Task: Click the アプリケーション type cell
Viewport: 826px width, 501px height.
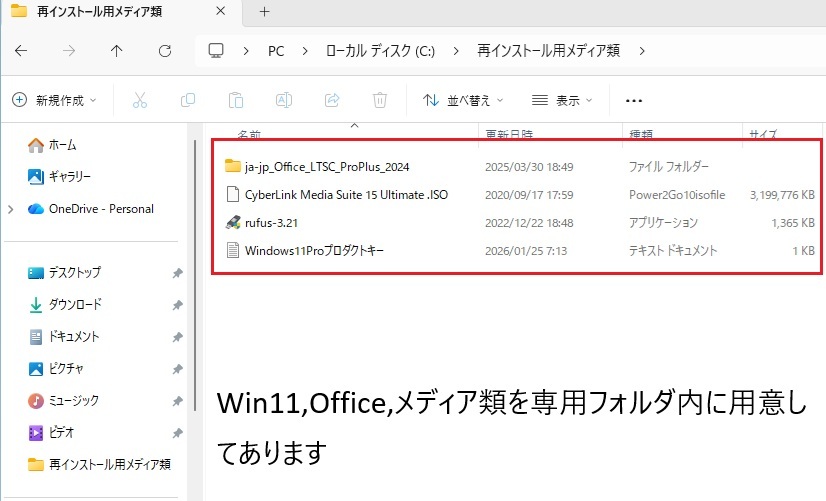Action: click(x=663, y=223)
